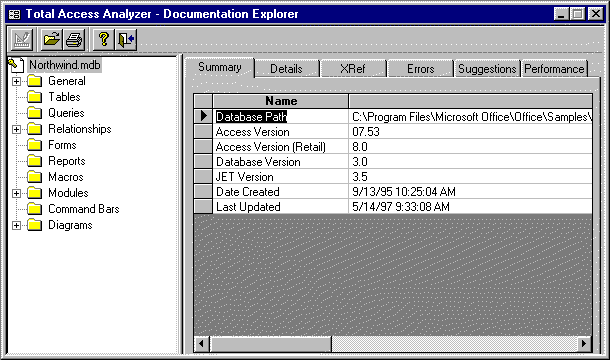The width and height of the screenshot is (610, 361).
Task: Click the Reports folder icon
Action: coord(35,161)
